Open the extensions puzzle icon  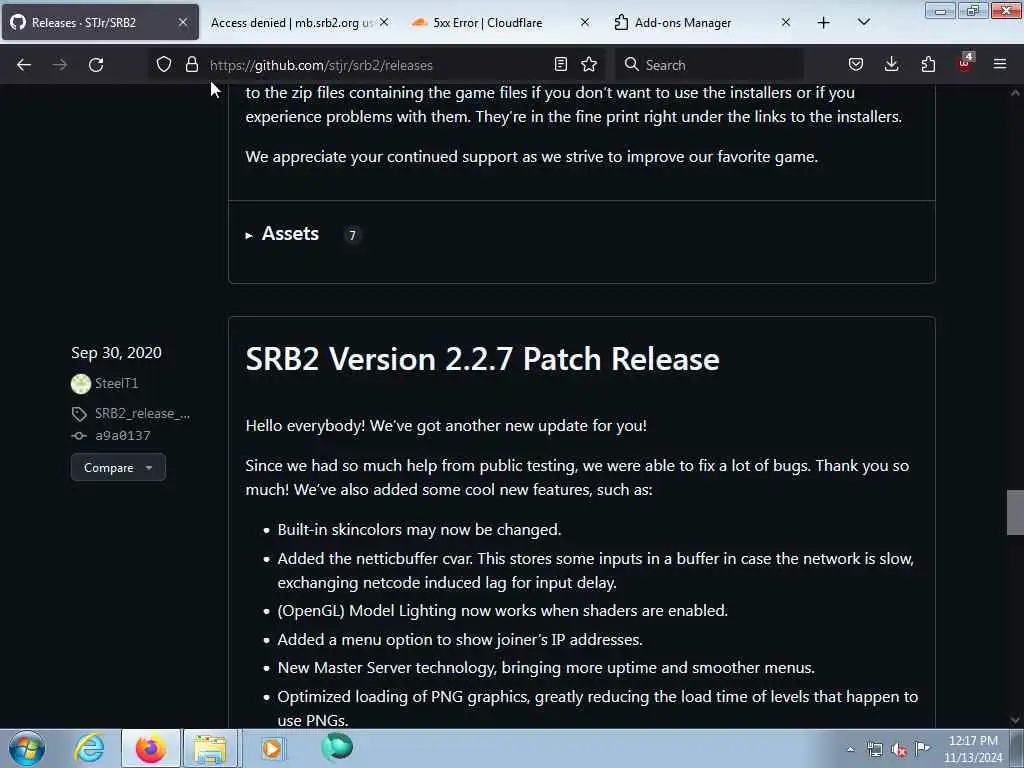[x=928, y=64]
